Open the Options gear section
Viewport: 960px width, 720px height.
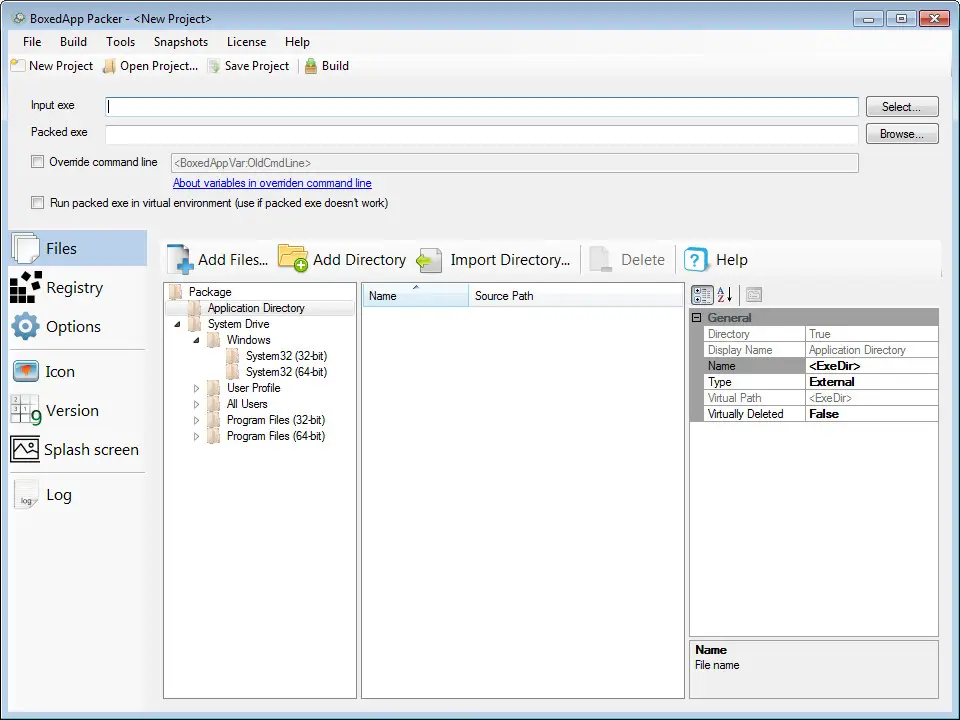point(26,326)
